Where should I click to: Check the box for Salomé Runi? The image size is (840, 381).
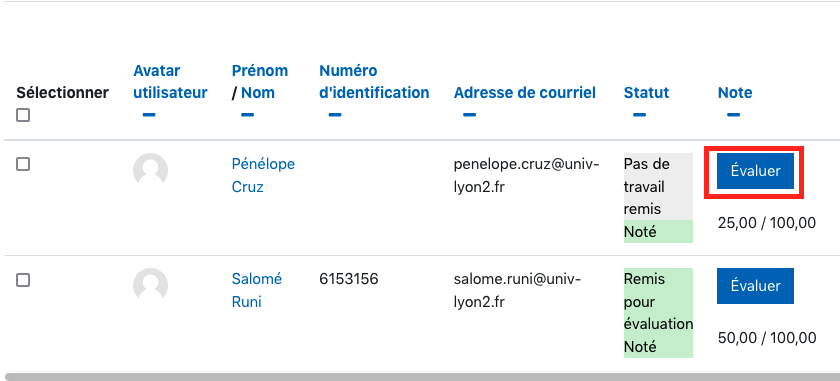coord(23,280)
